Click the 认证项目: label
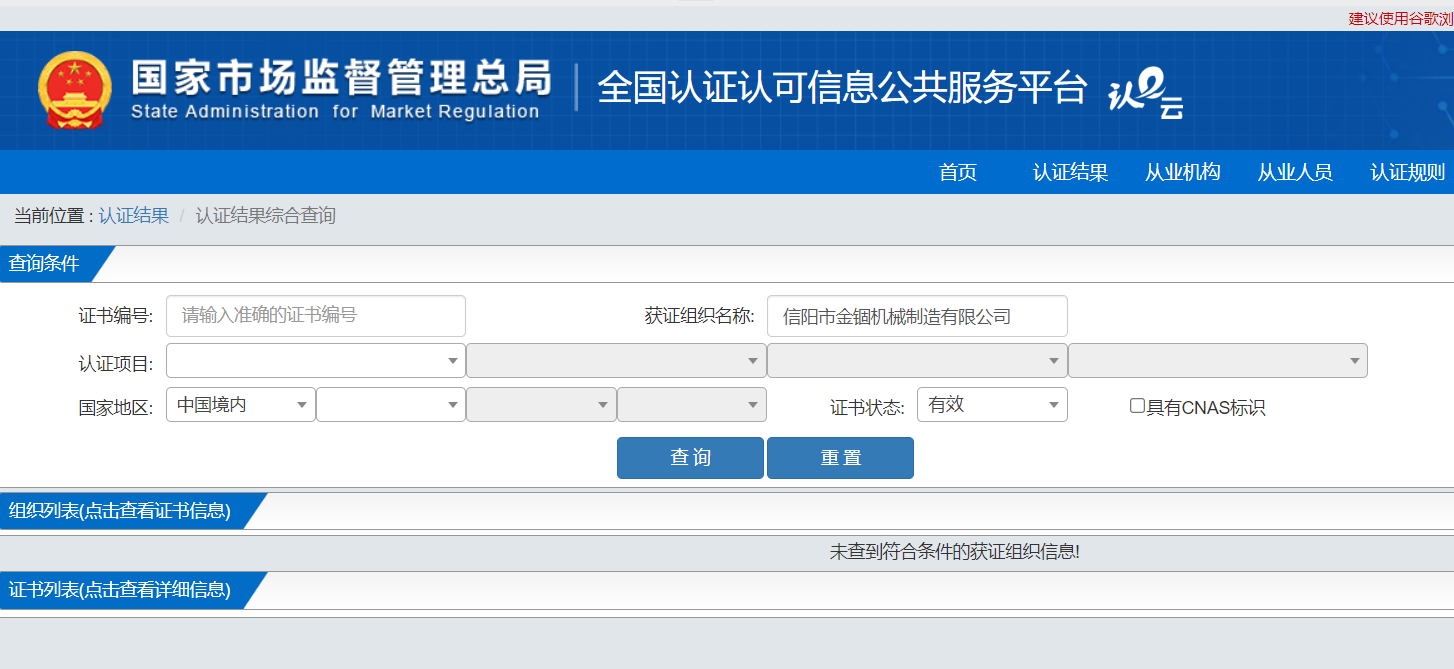This screenshot has height=669, width=1454. [116, 364]
